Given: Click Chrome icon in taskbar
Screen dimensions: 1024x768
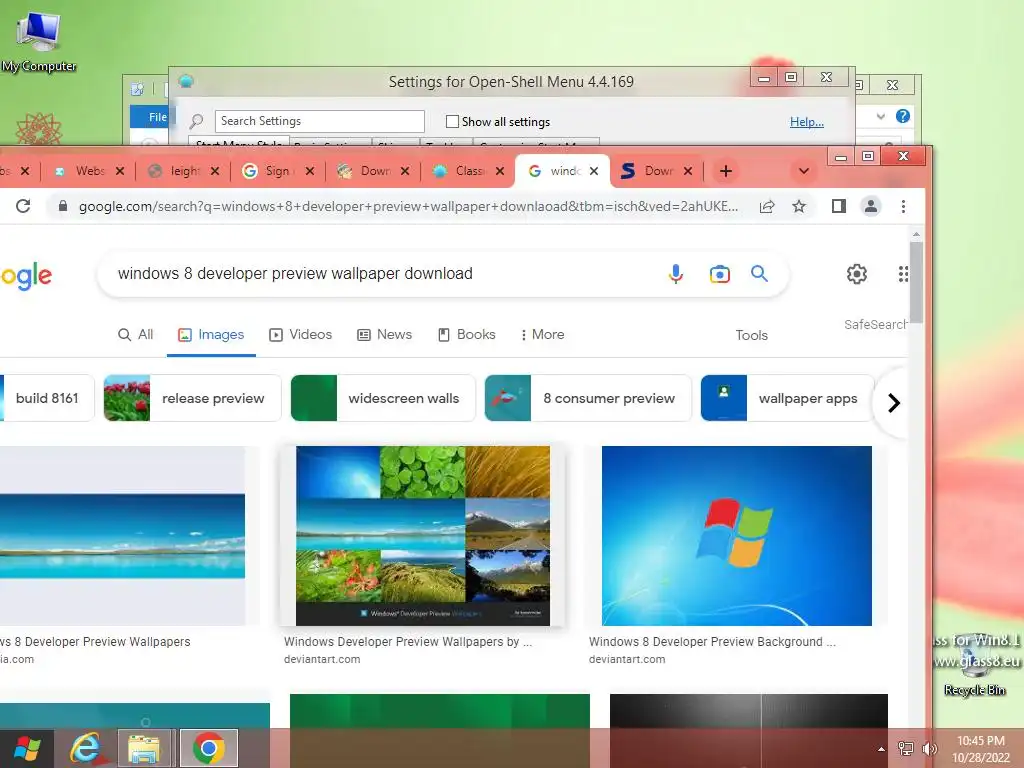Looking at the screenshot, I should point(208,748).
